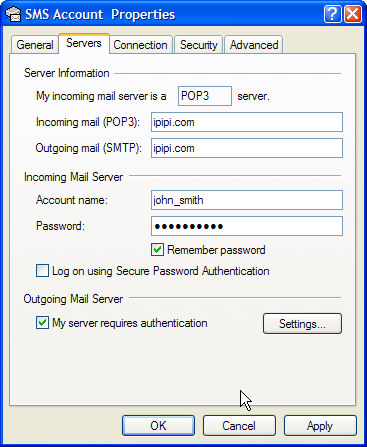Click the Help question mark button
Viewport: 367px width, 447px height.
[332, 14]
